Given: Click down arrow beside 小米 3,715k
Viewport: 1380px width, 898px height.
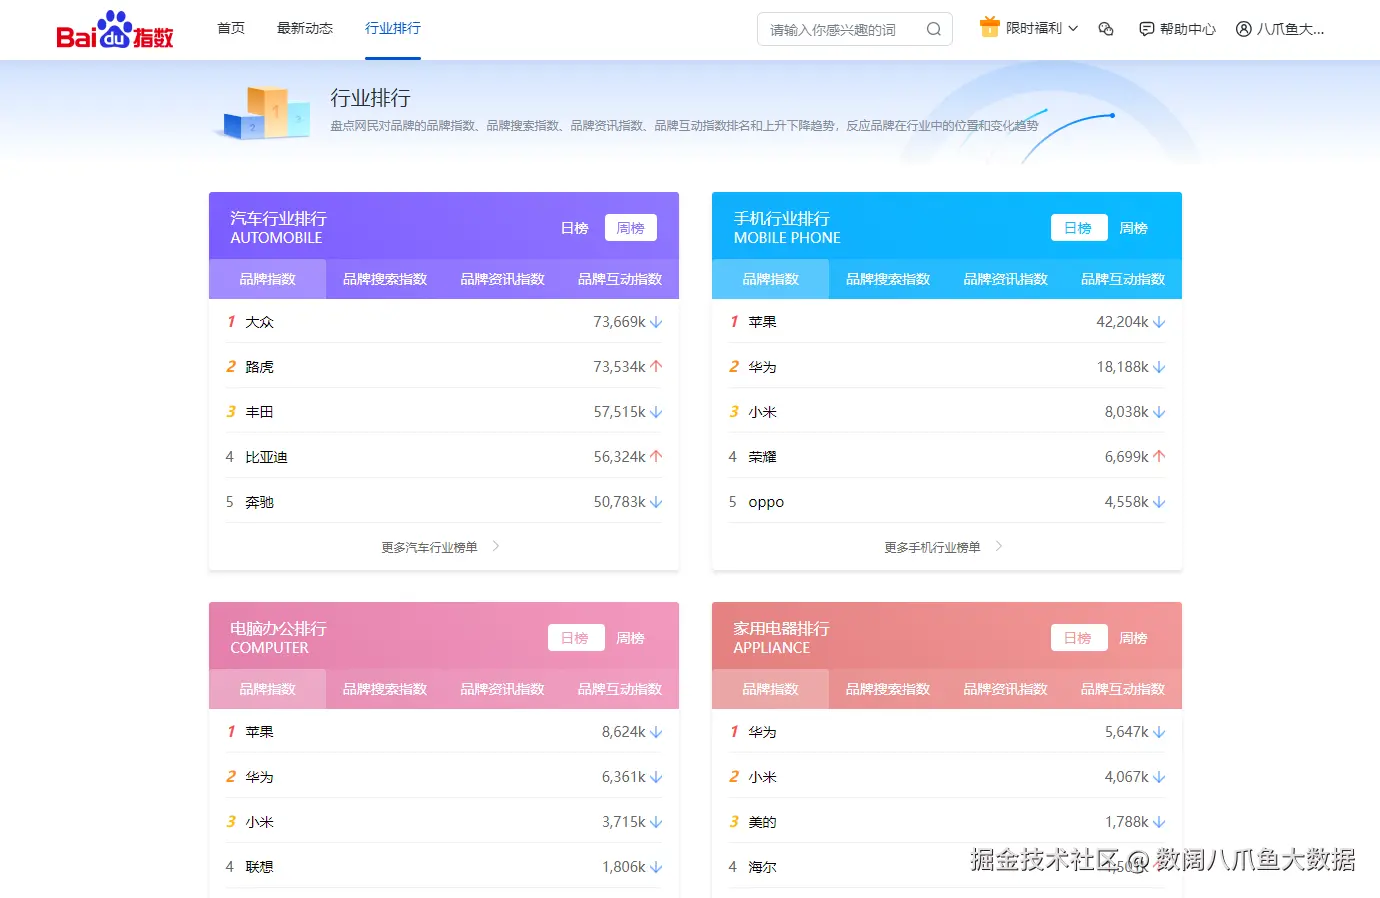Looking at the screenshot, I should [x=656, y=822].
